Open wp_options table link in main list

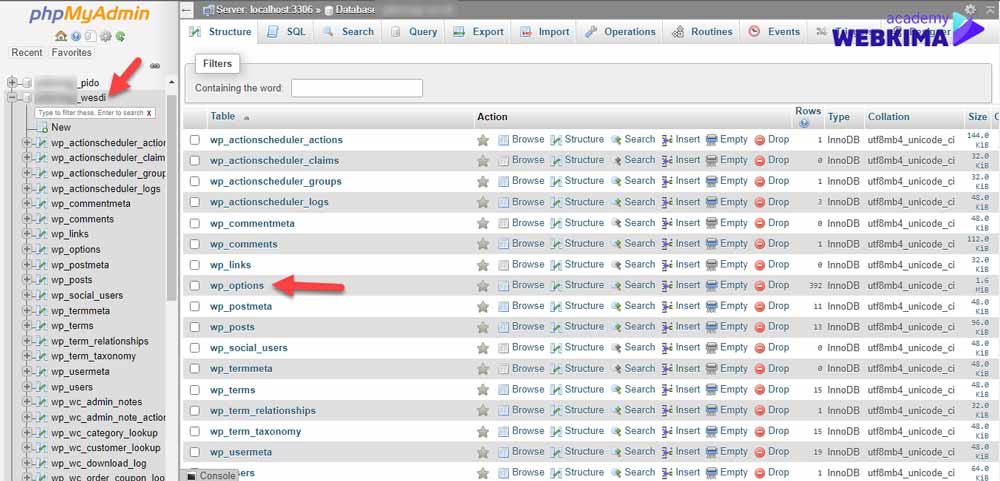point(237,286)
